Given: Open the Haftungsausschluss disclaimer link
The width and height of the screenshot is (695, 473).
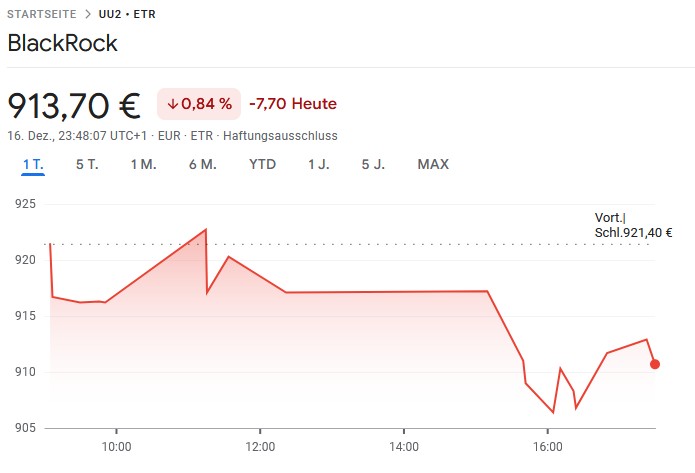Looking at the screenshot, I should [280, 135].
